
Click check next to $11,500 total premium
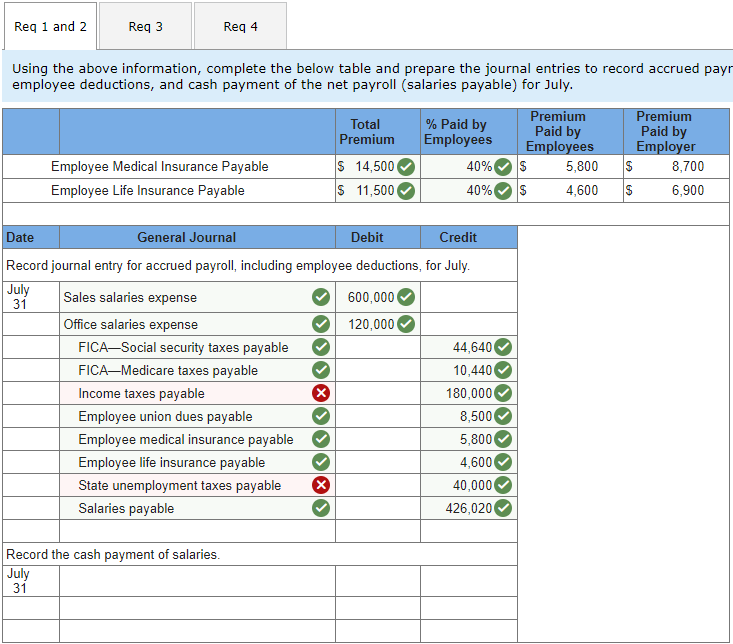[x=406, y=190]
